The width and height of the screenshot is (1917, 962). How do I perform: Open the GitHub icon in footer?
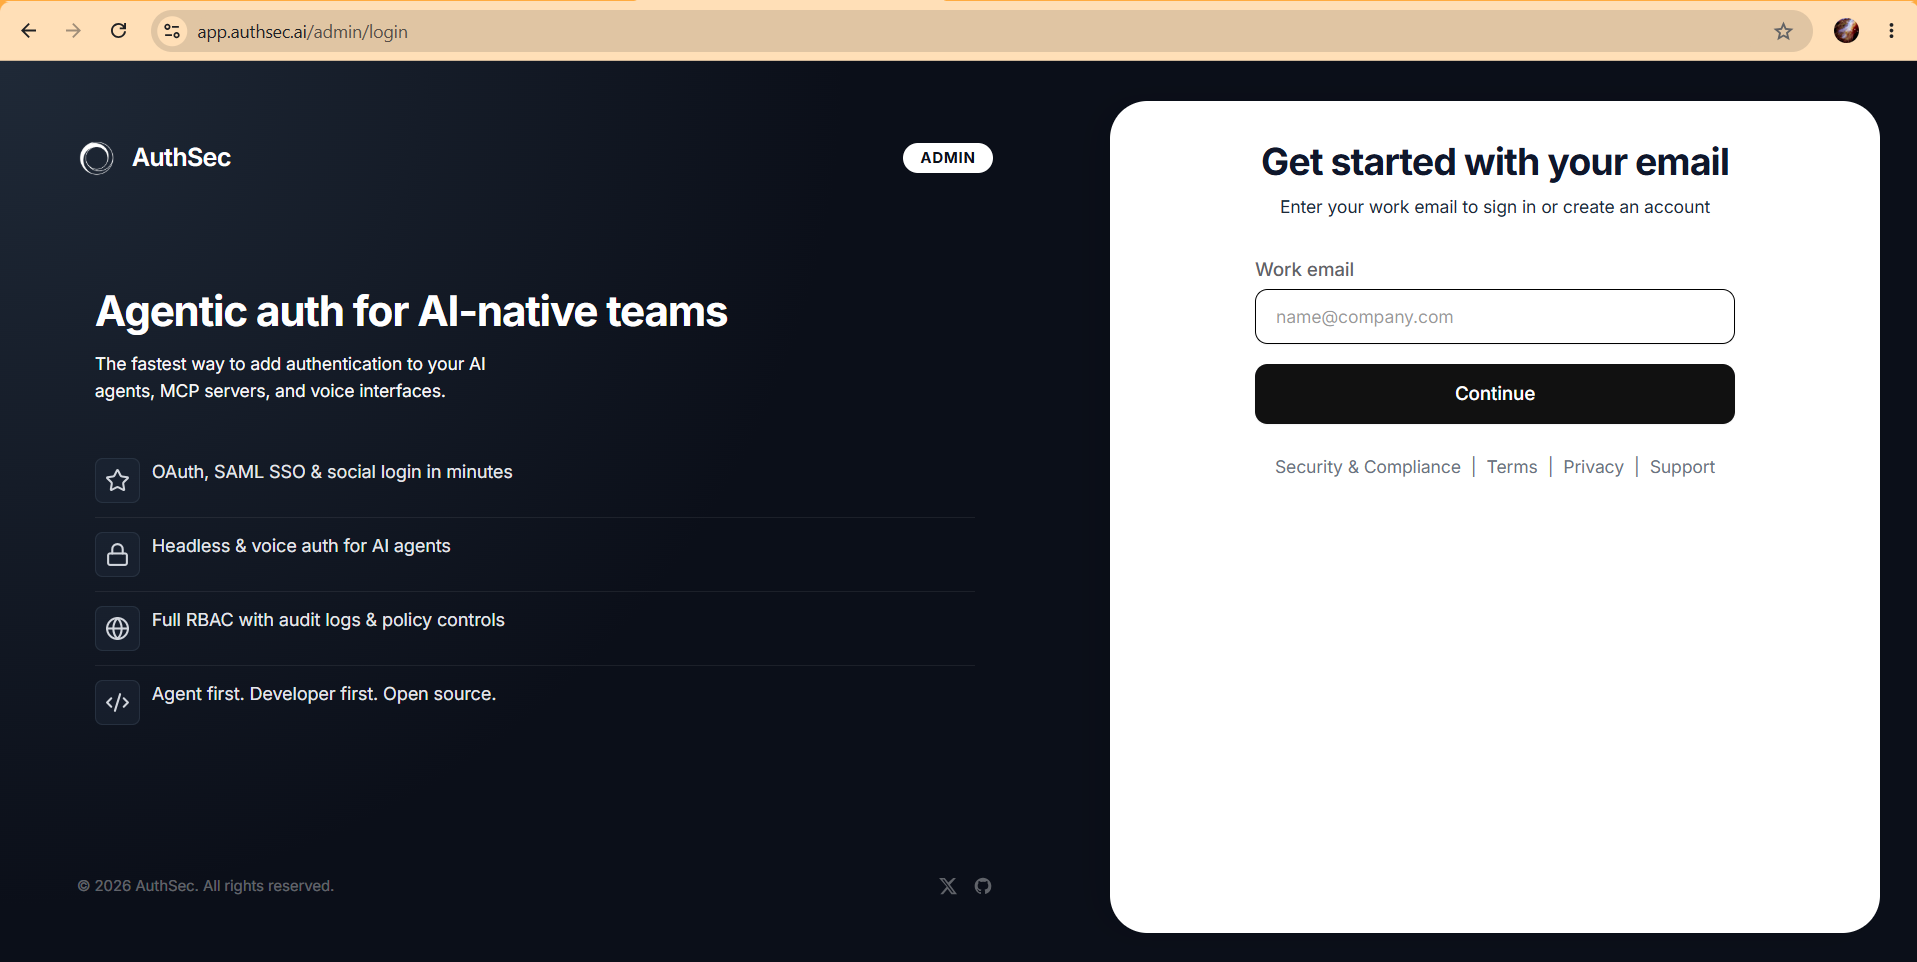[x=983, y=886]
